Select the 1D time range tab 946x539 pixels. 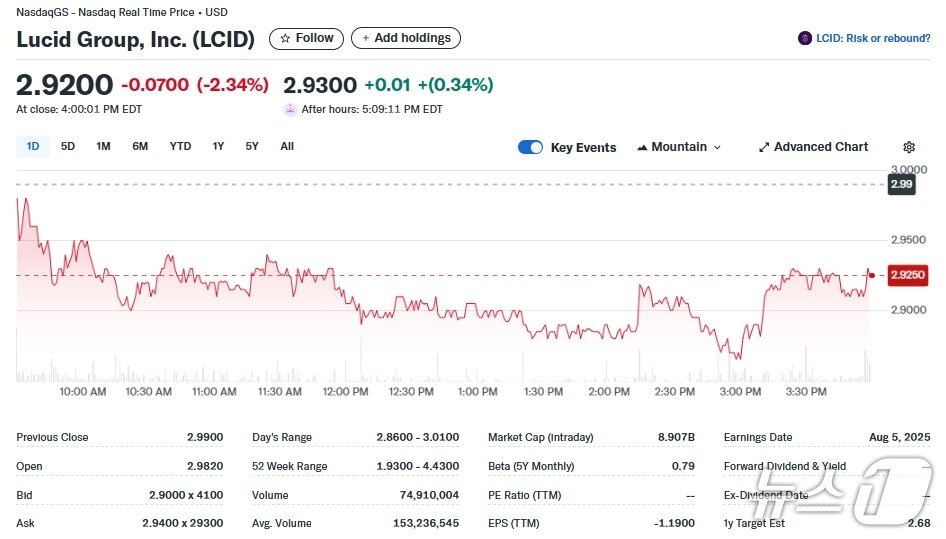[33, 146]
